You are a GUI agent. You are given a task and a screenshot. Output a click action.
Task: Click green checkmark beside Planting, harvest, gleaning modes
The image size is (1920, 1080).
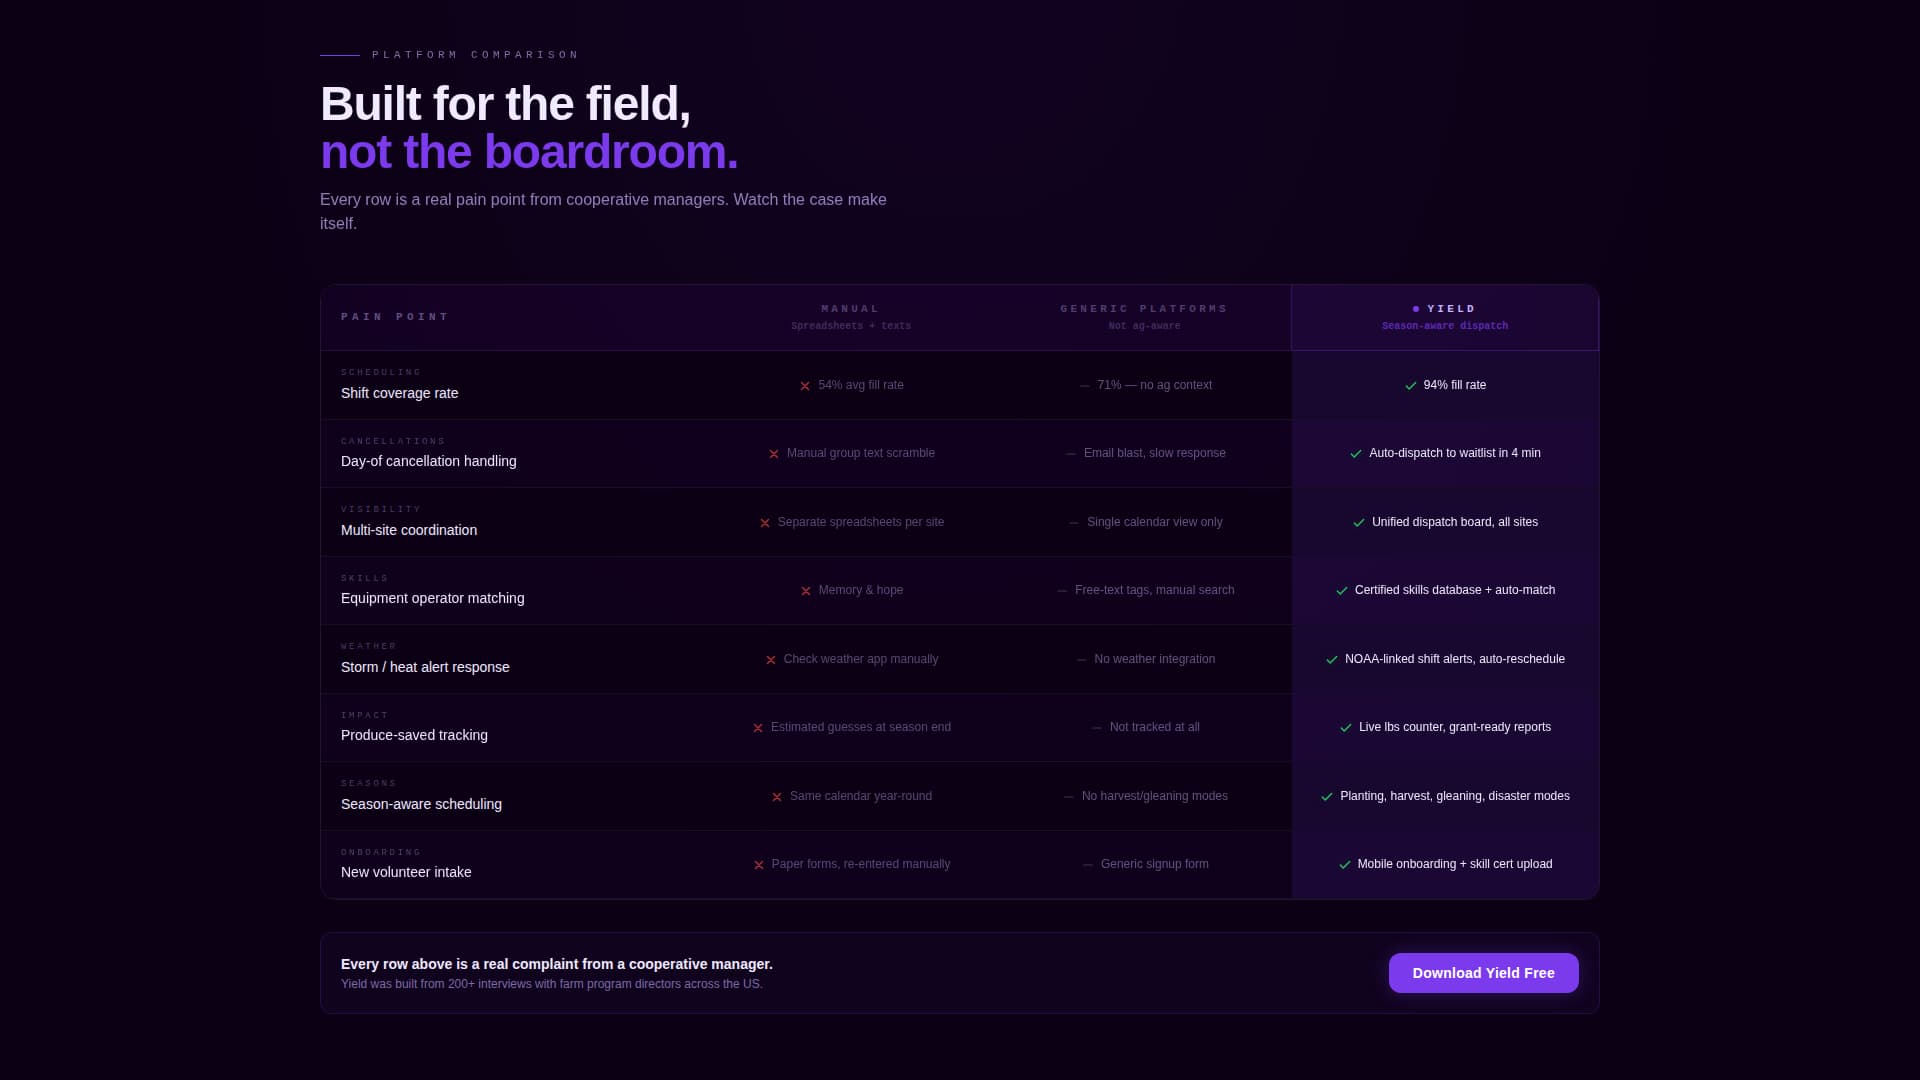[x=1327, y=797]
